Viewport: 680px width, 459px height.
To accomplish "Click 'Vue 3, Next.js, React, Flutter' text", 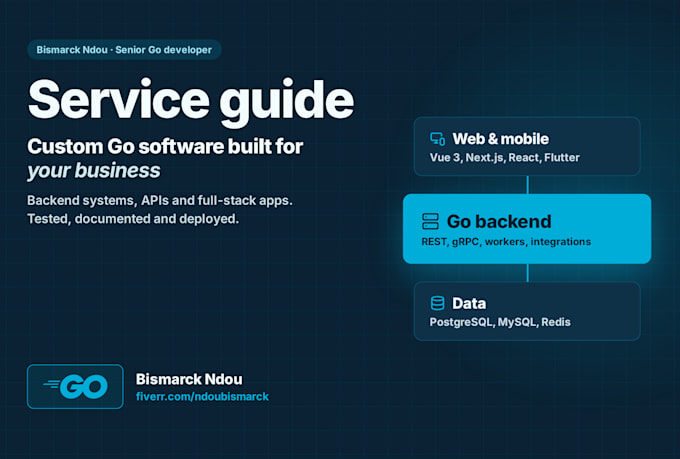I will pos(504,157).
